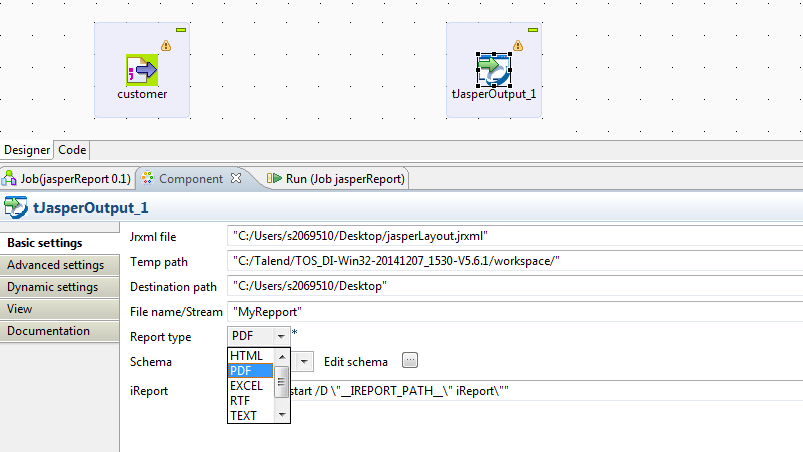Close the Component tab
Screen dimensions: 803x452
pyautogui.click(x=236, y=178)
